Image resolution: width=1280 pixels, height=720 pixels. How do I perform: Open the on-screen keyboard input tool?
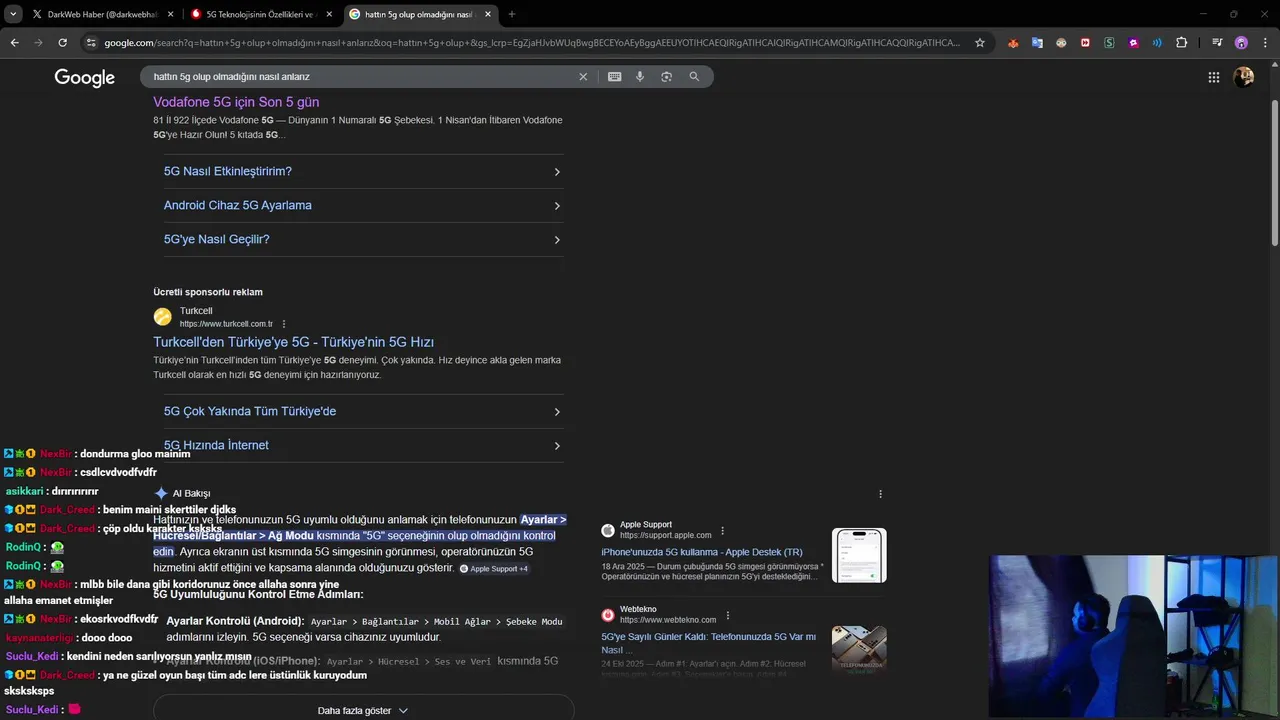614,77
